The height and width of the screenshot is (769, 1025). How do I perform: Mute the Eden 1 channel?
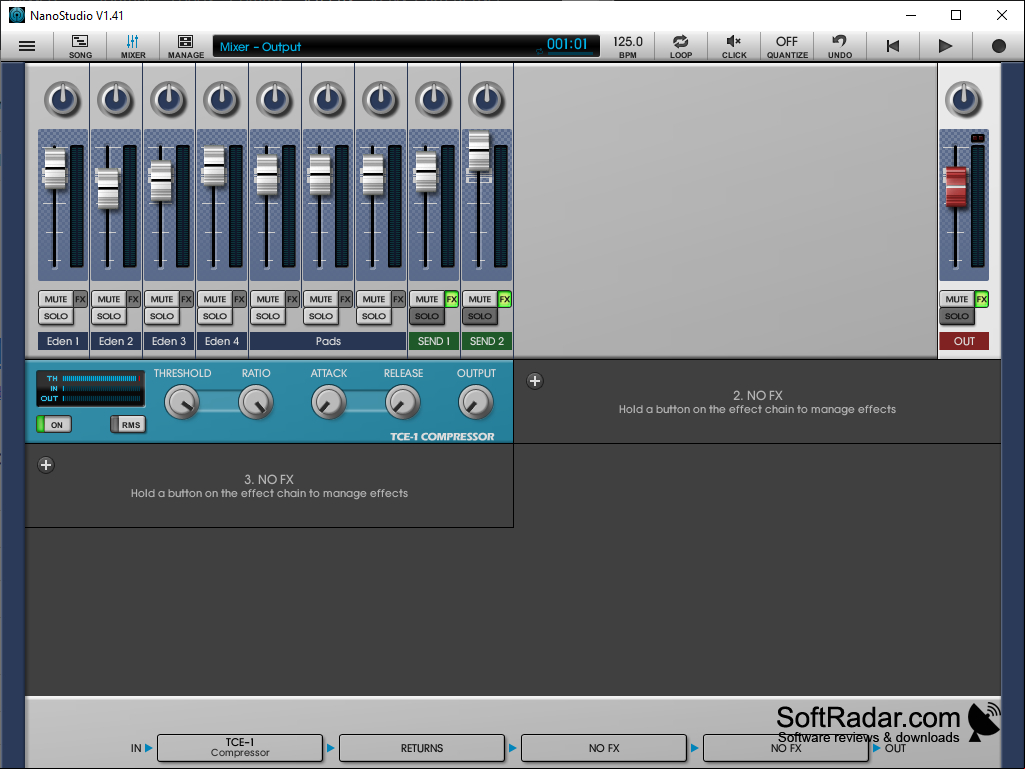[x=56, y=299]
